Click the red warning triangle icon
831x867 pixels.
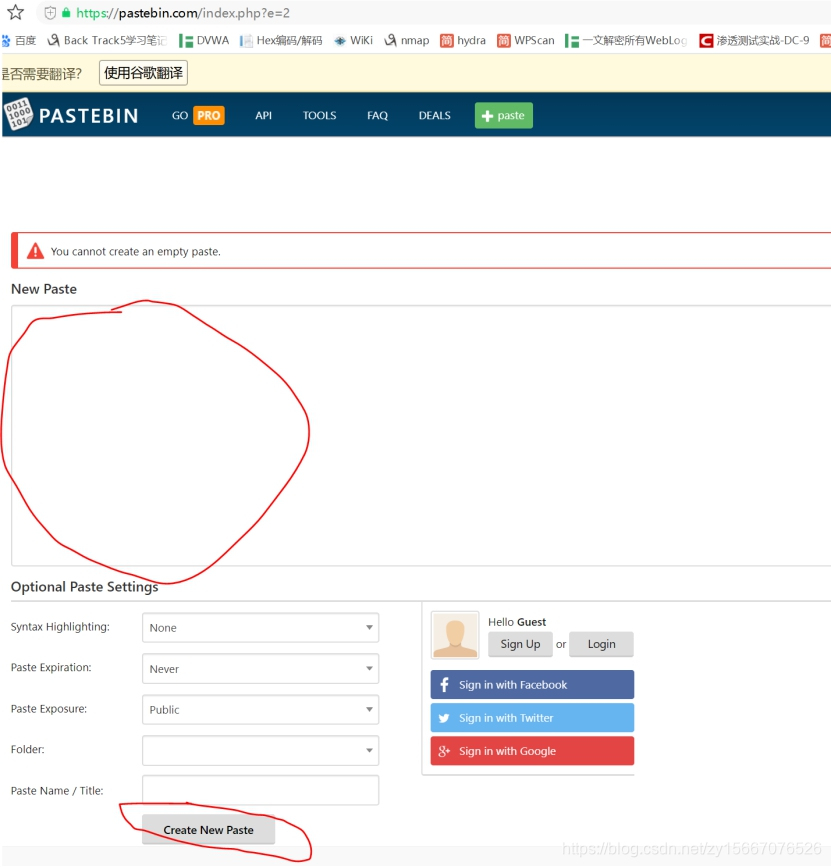point(35,251)
